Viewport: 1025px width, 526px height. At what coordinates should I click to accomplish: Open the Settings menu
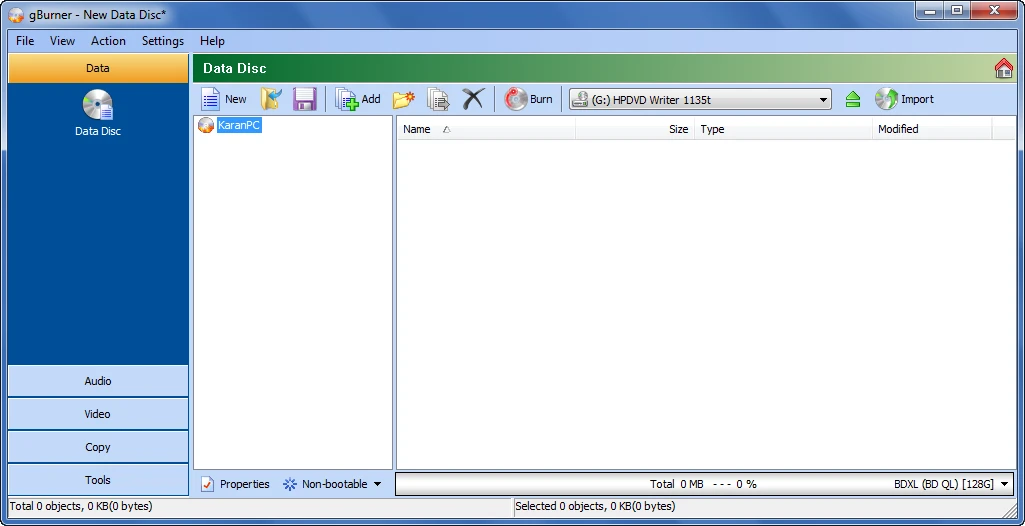pos(162,41)
